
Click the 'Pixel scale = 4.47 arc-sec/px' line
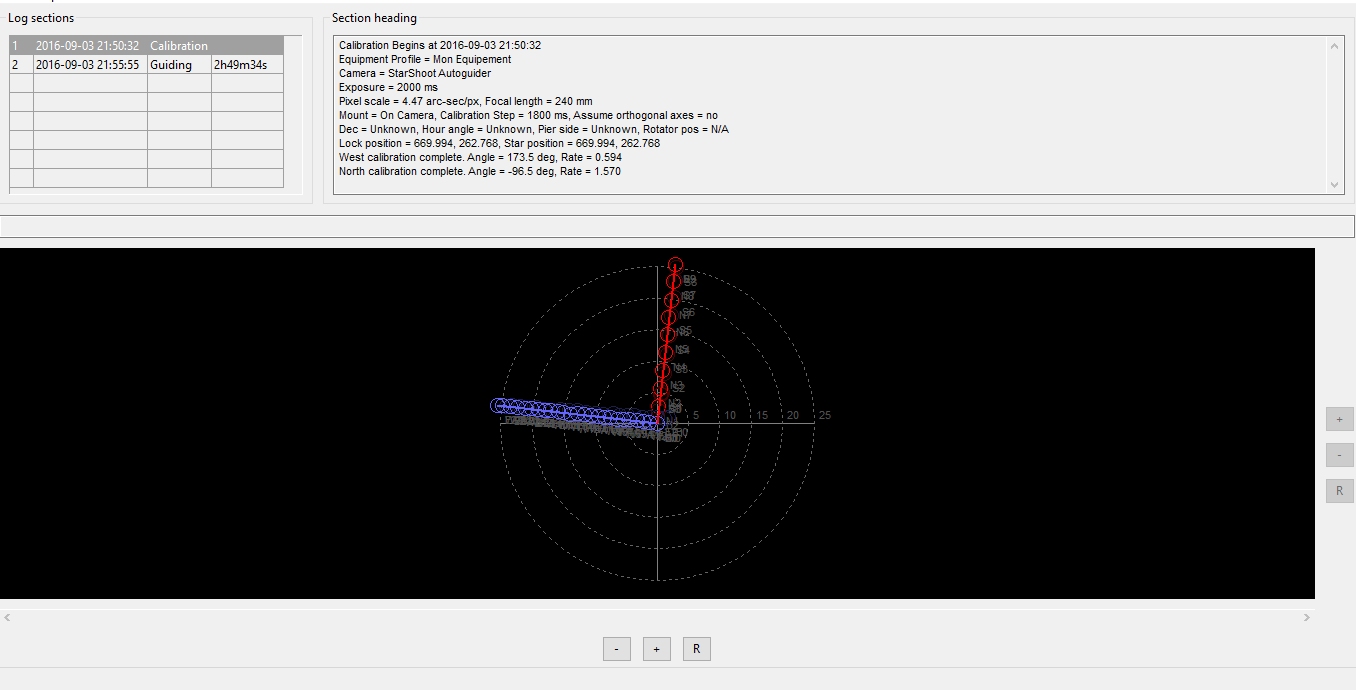pos(466,101)
